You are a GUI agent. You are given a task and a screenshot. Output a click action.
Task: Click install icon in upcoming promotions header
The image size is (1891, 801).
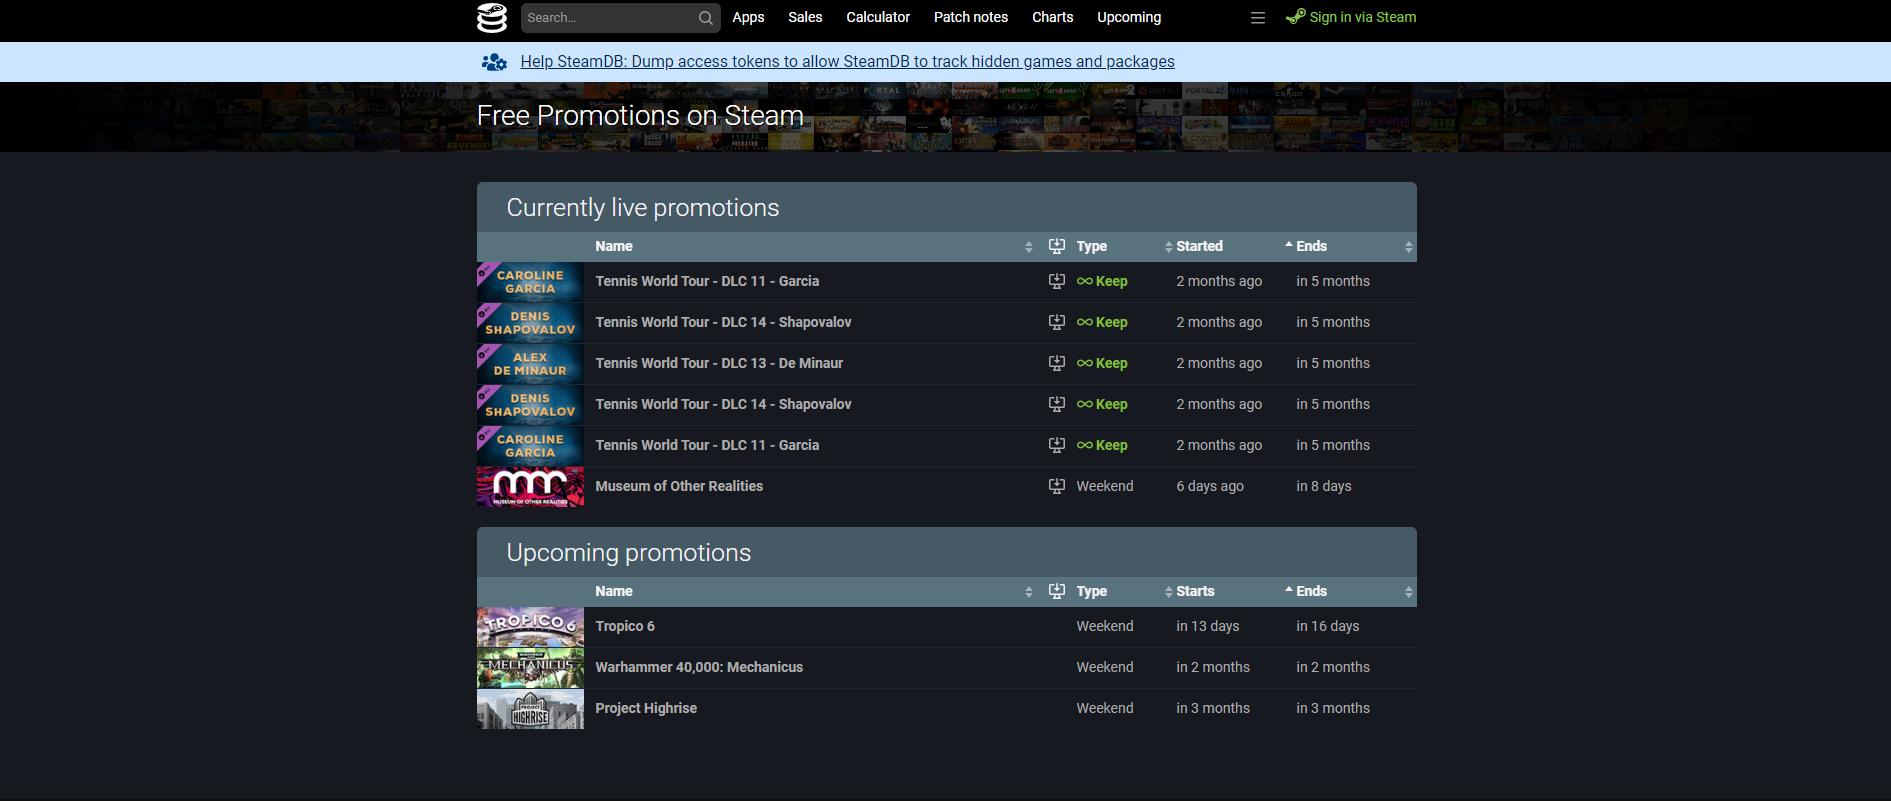click(x=1056, y=591)
